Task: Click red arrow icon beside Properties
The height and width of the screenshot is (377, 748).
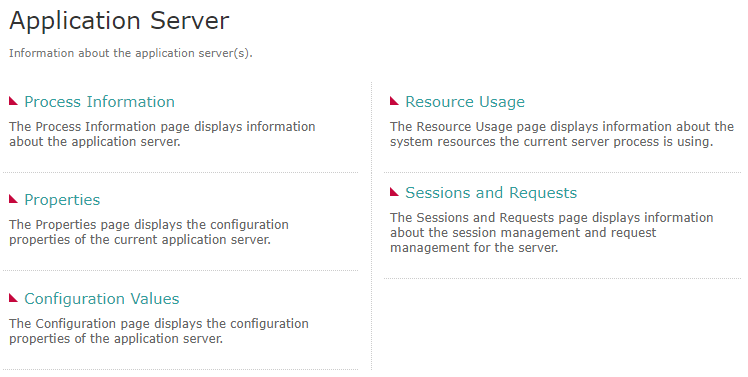Action: tap(13, 199)
